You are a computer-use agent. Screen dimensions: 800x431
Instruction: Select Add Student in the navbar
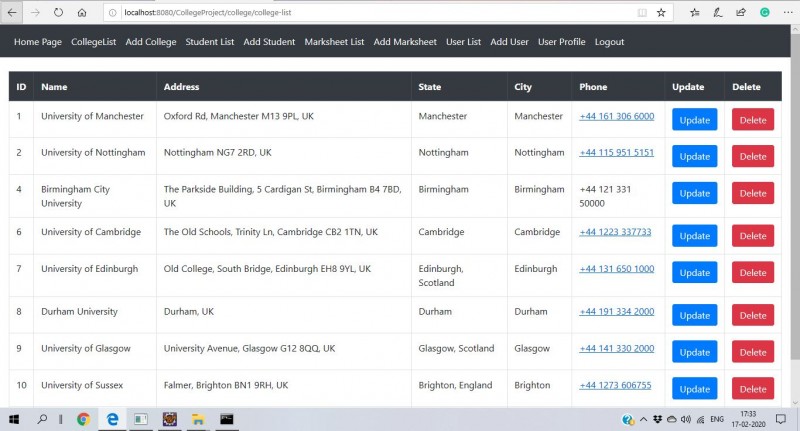pos(269,42)
